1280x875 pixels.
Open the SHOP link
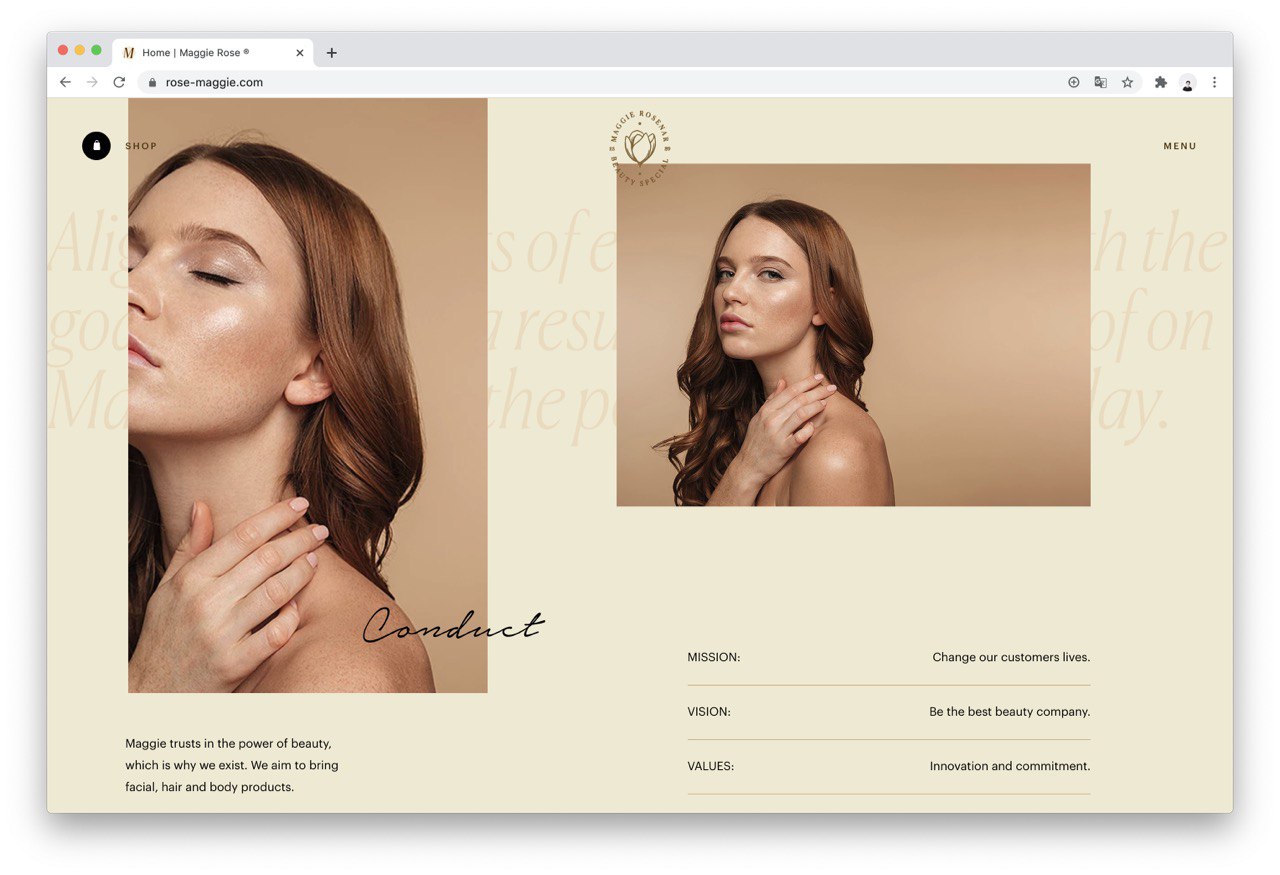[141, 146]
